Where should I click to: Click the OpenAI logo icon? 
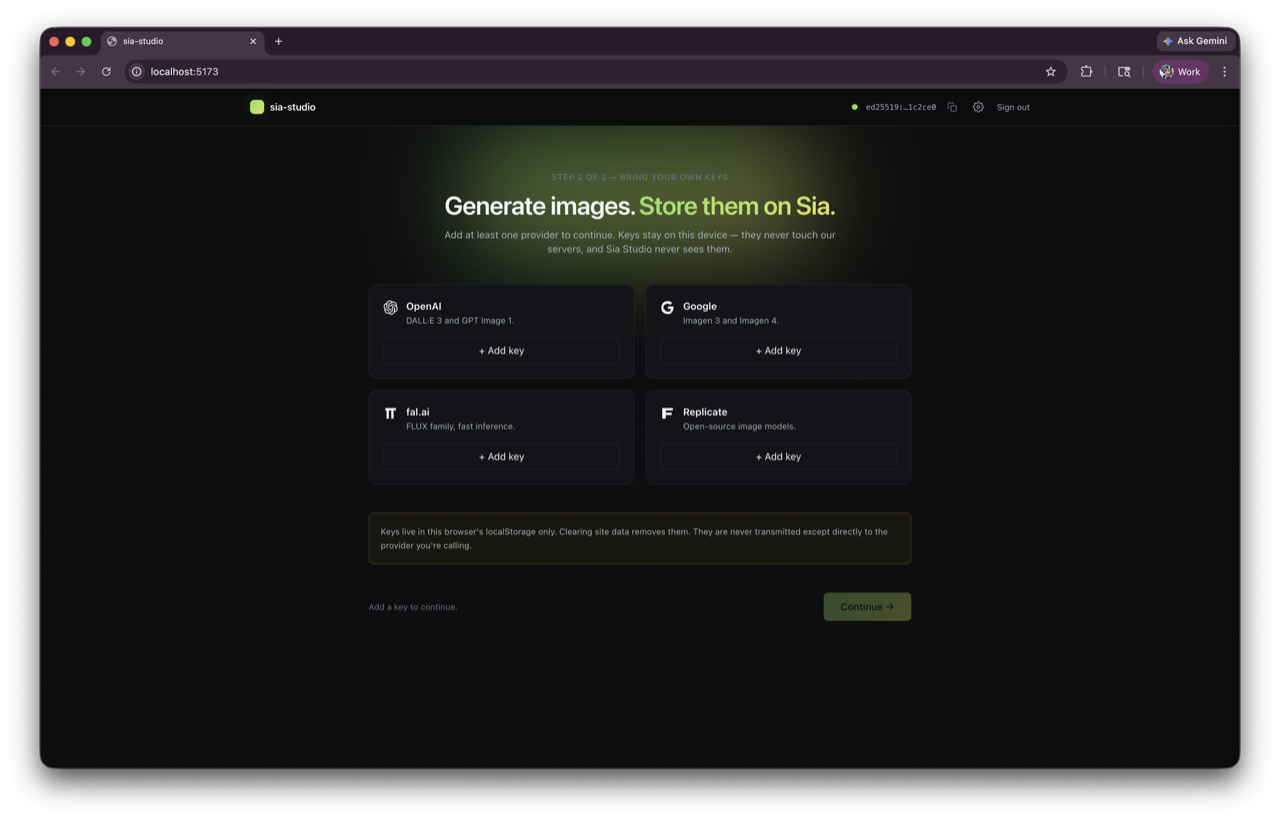390,308
